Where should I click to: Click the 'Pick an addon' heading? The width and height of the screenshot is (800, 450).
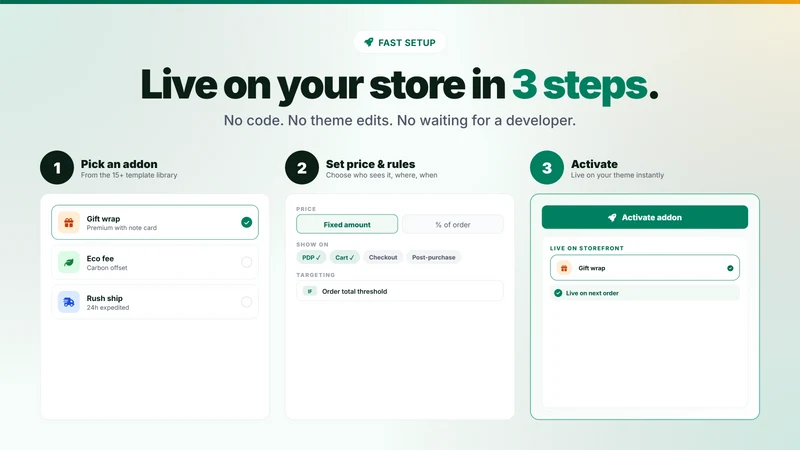coord(119,164)
